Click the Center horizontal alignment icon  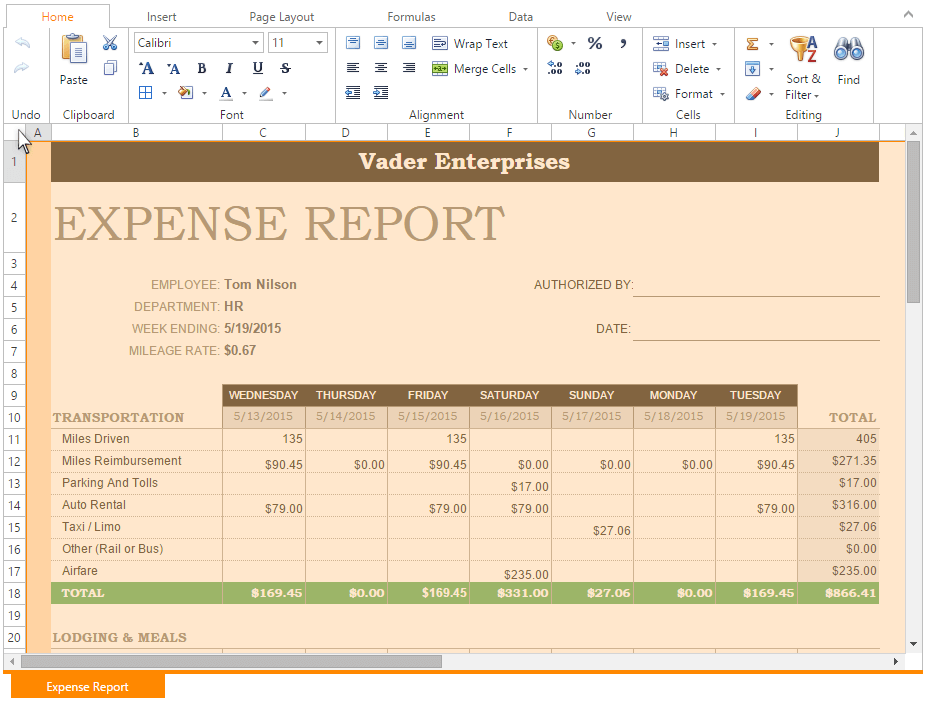pyautogui.click(x=381, y=68)
